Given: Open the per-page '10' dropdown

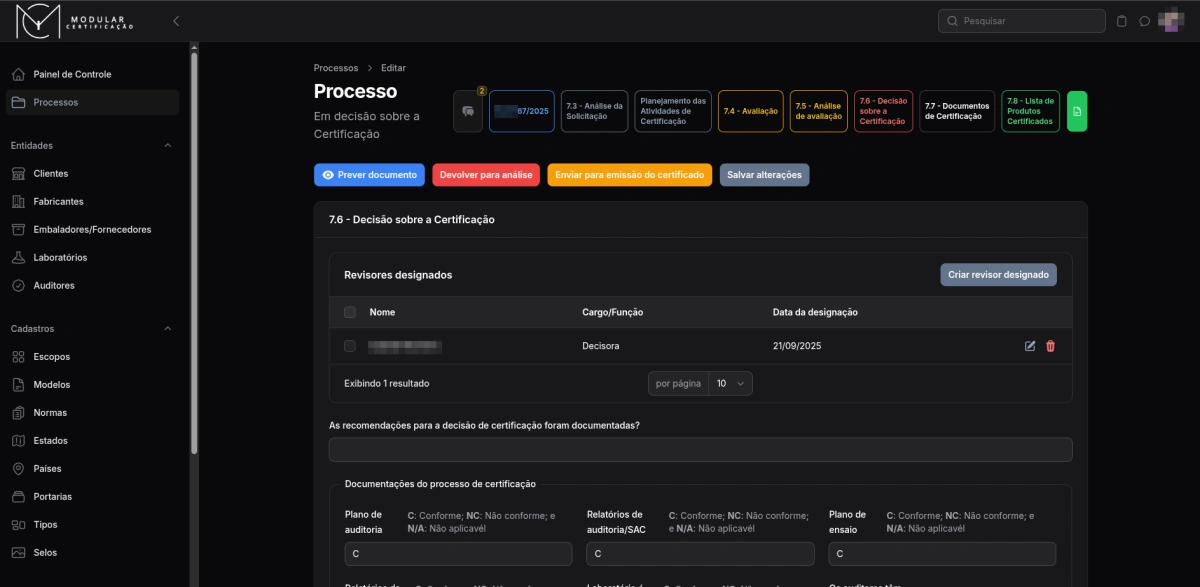Looking at the screenshot, I should click(731, 383).
